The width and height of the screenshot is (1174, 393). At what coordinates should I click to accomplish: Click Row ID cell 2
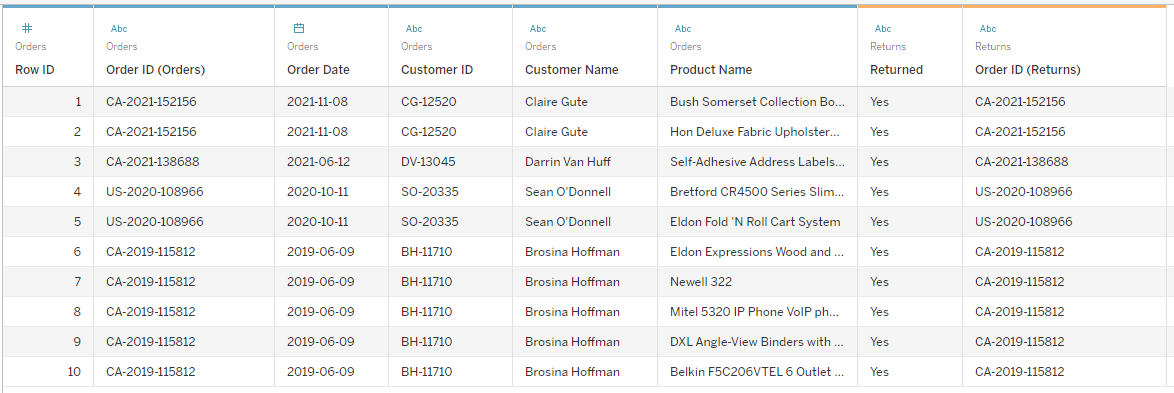pyautogui.click(x=47, y=132)
